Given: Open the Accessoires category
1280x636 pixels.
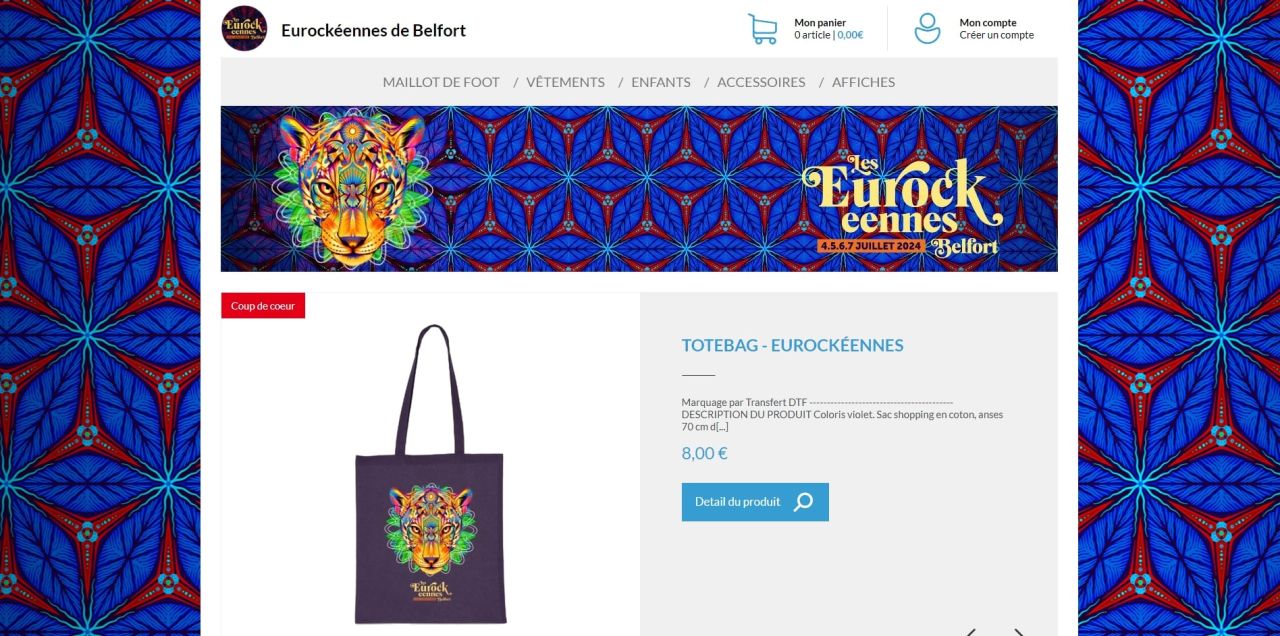Looking at the screenshot, I should coord(761,82).
